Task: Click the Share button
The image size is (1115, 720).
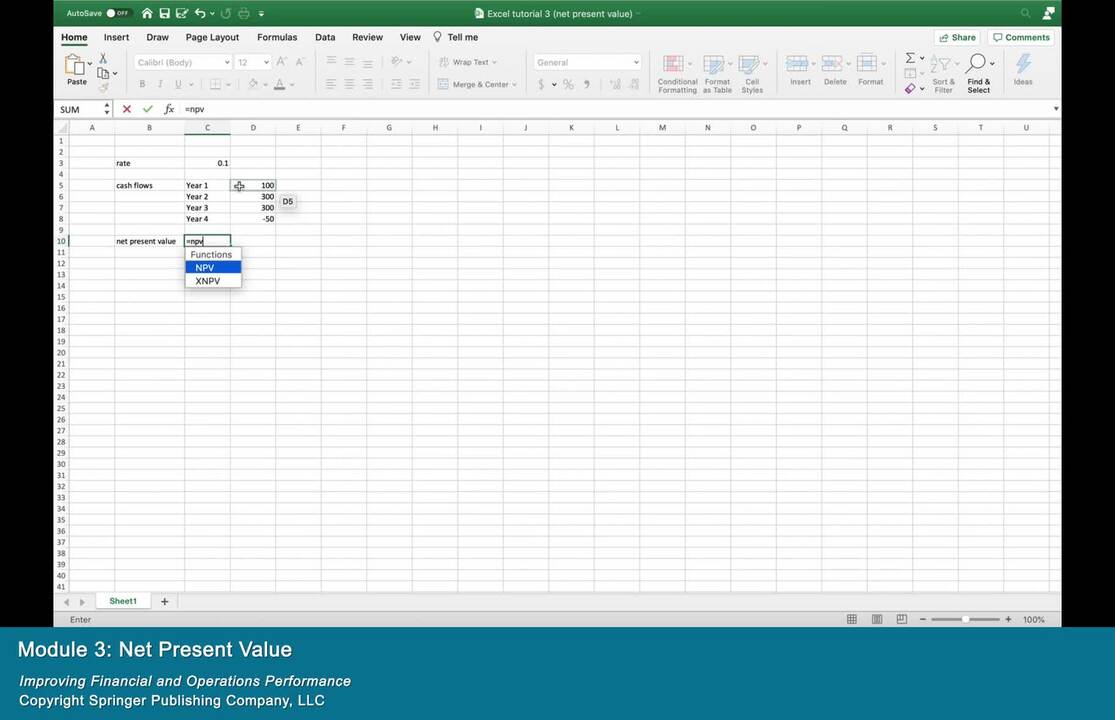Action: point(957,37)
